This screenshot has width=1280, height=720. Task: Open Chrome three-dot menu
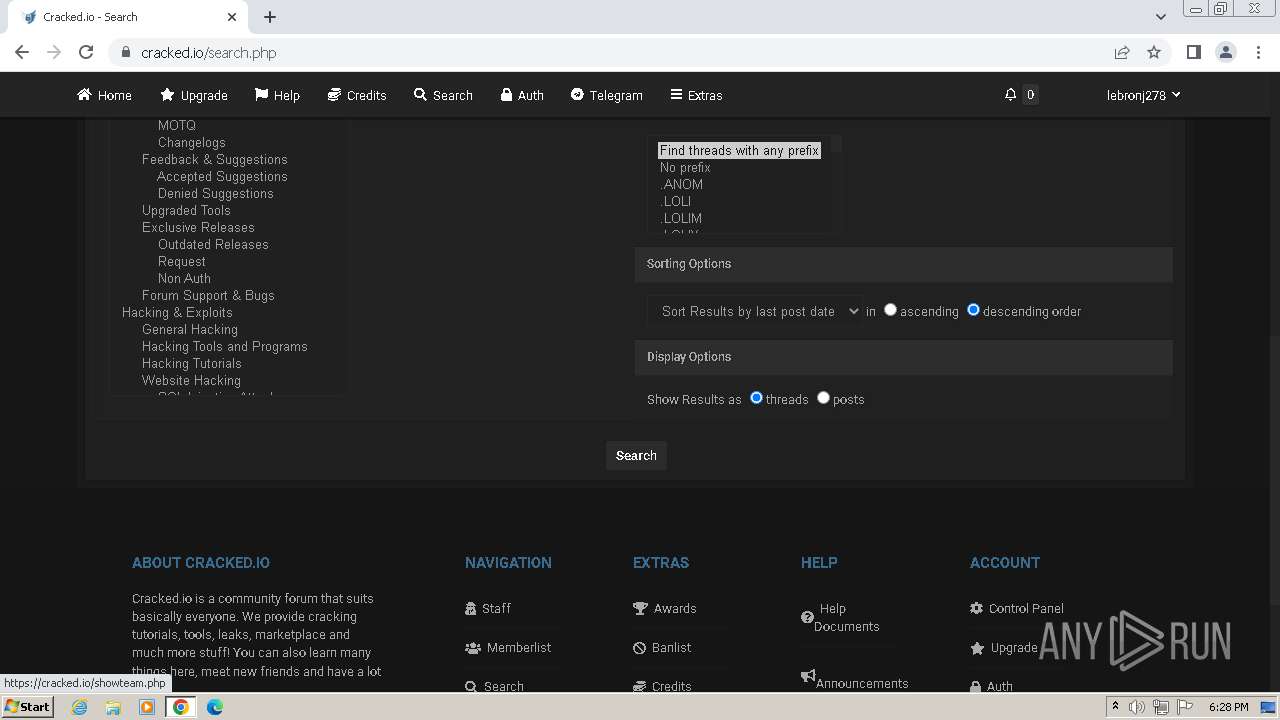click(1259, 52)
